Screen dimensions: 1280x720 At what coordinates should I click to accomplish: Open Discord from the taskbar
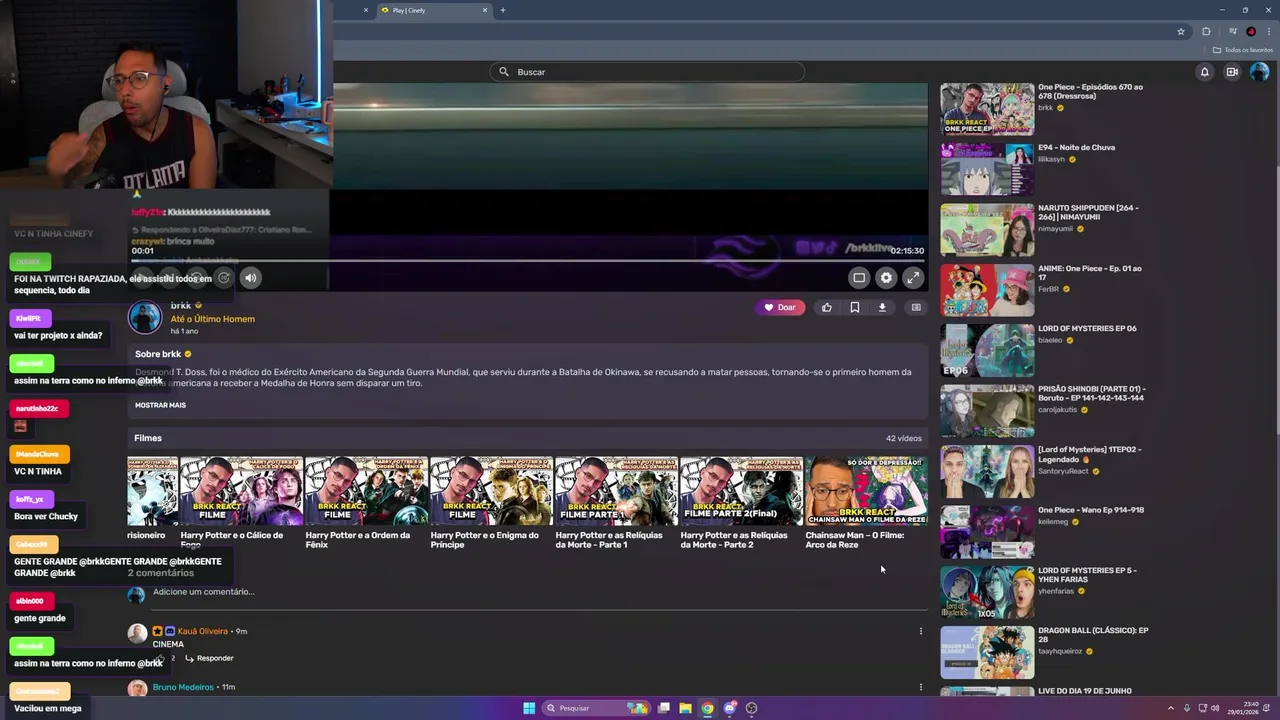[730, 708]
